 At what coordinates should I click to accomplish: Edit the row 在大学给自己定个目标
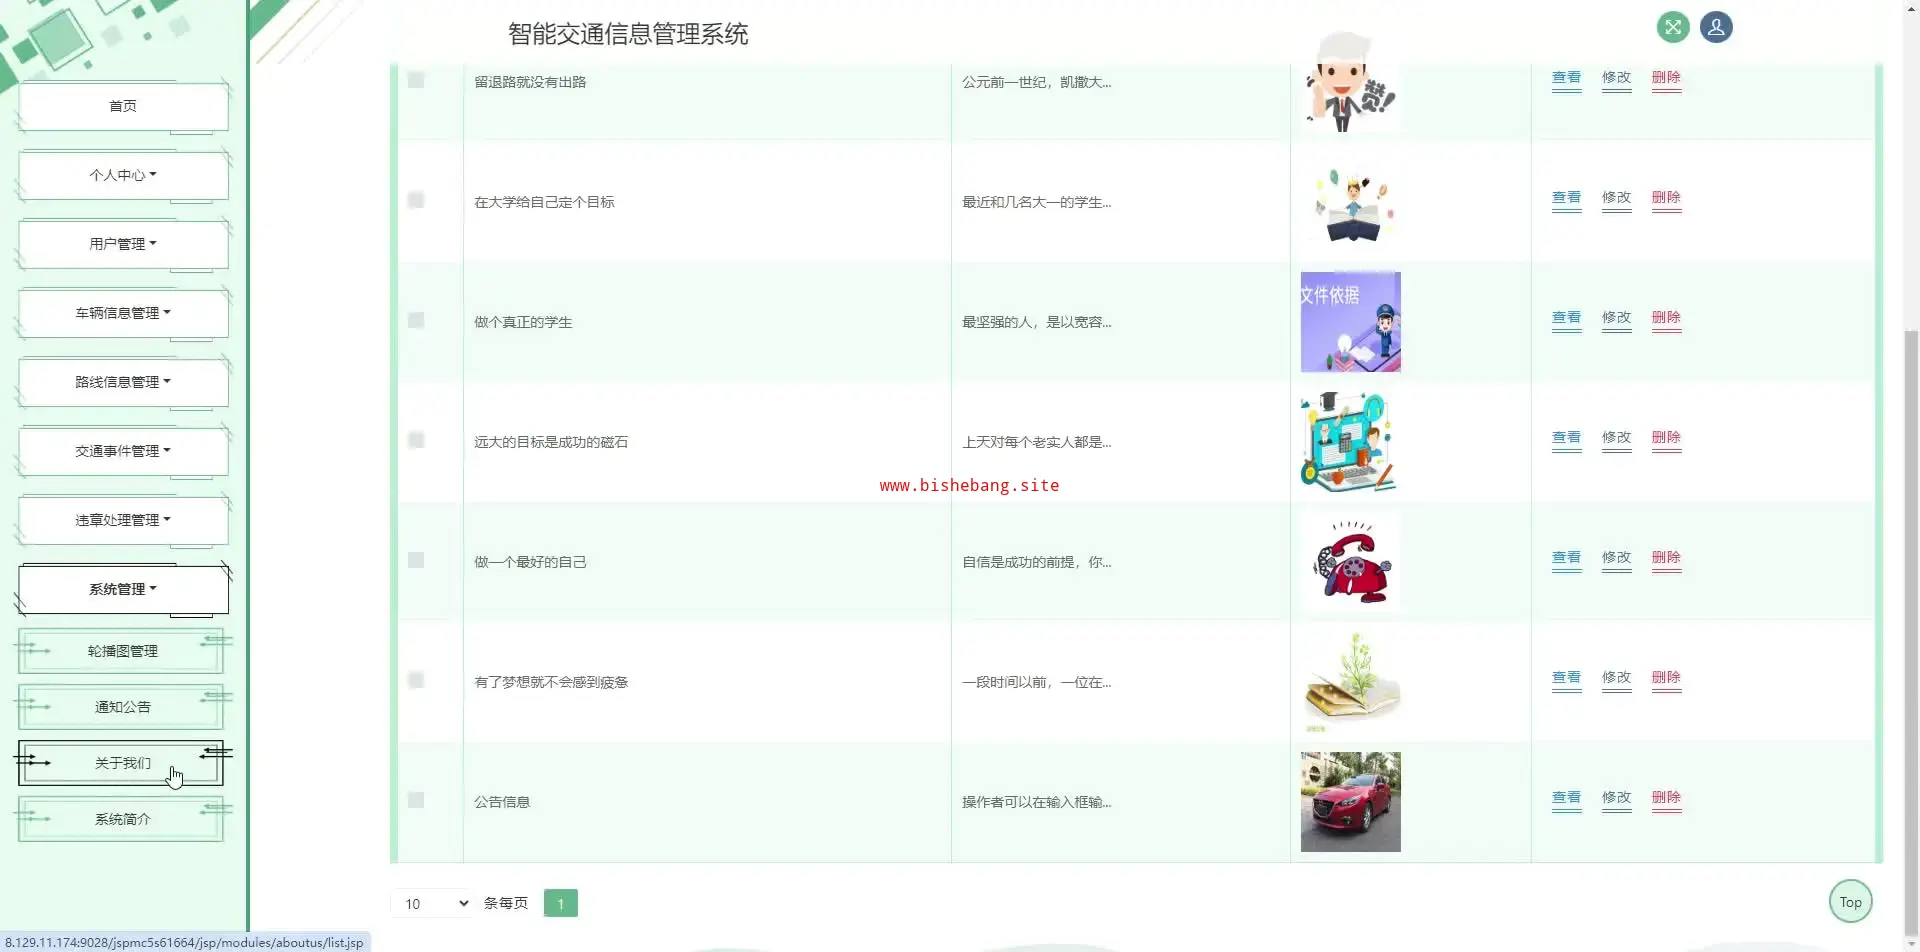[1617, 198]
